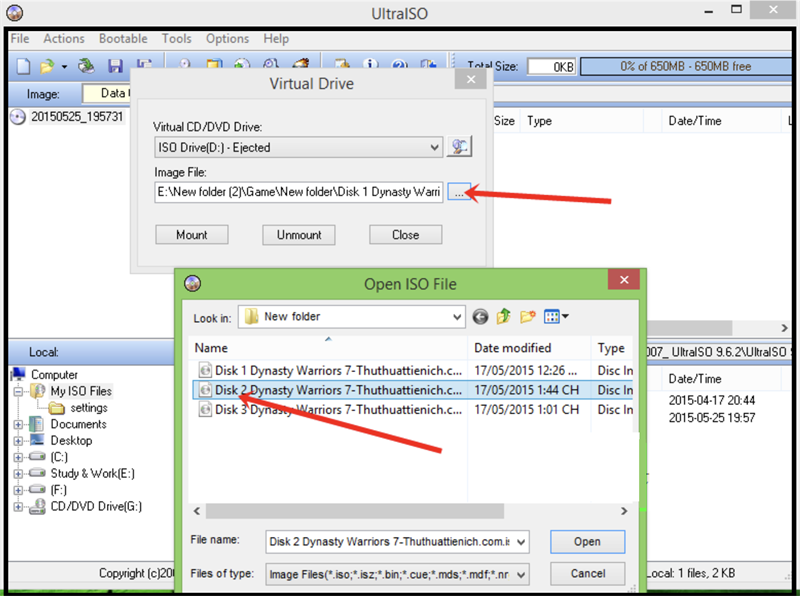Screen dimensions: 800x596
Task: Click the Back navigation icon in Open ISO File
Action: tap(480, 316)
